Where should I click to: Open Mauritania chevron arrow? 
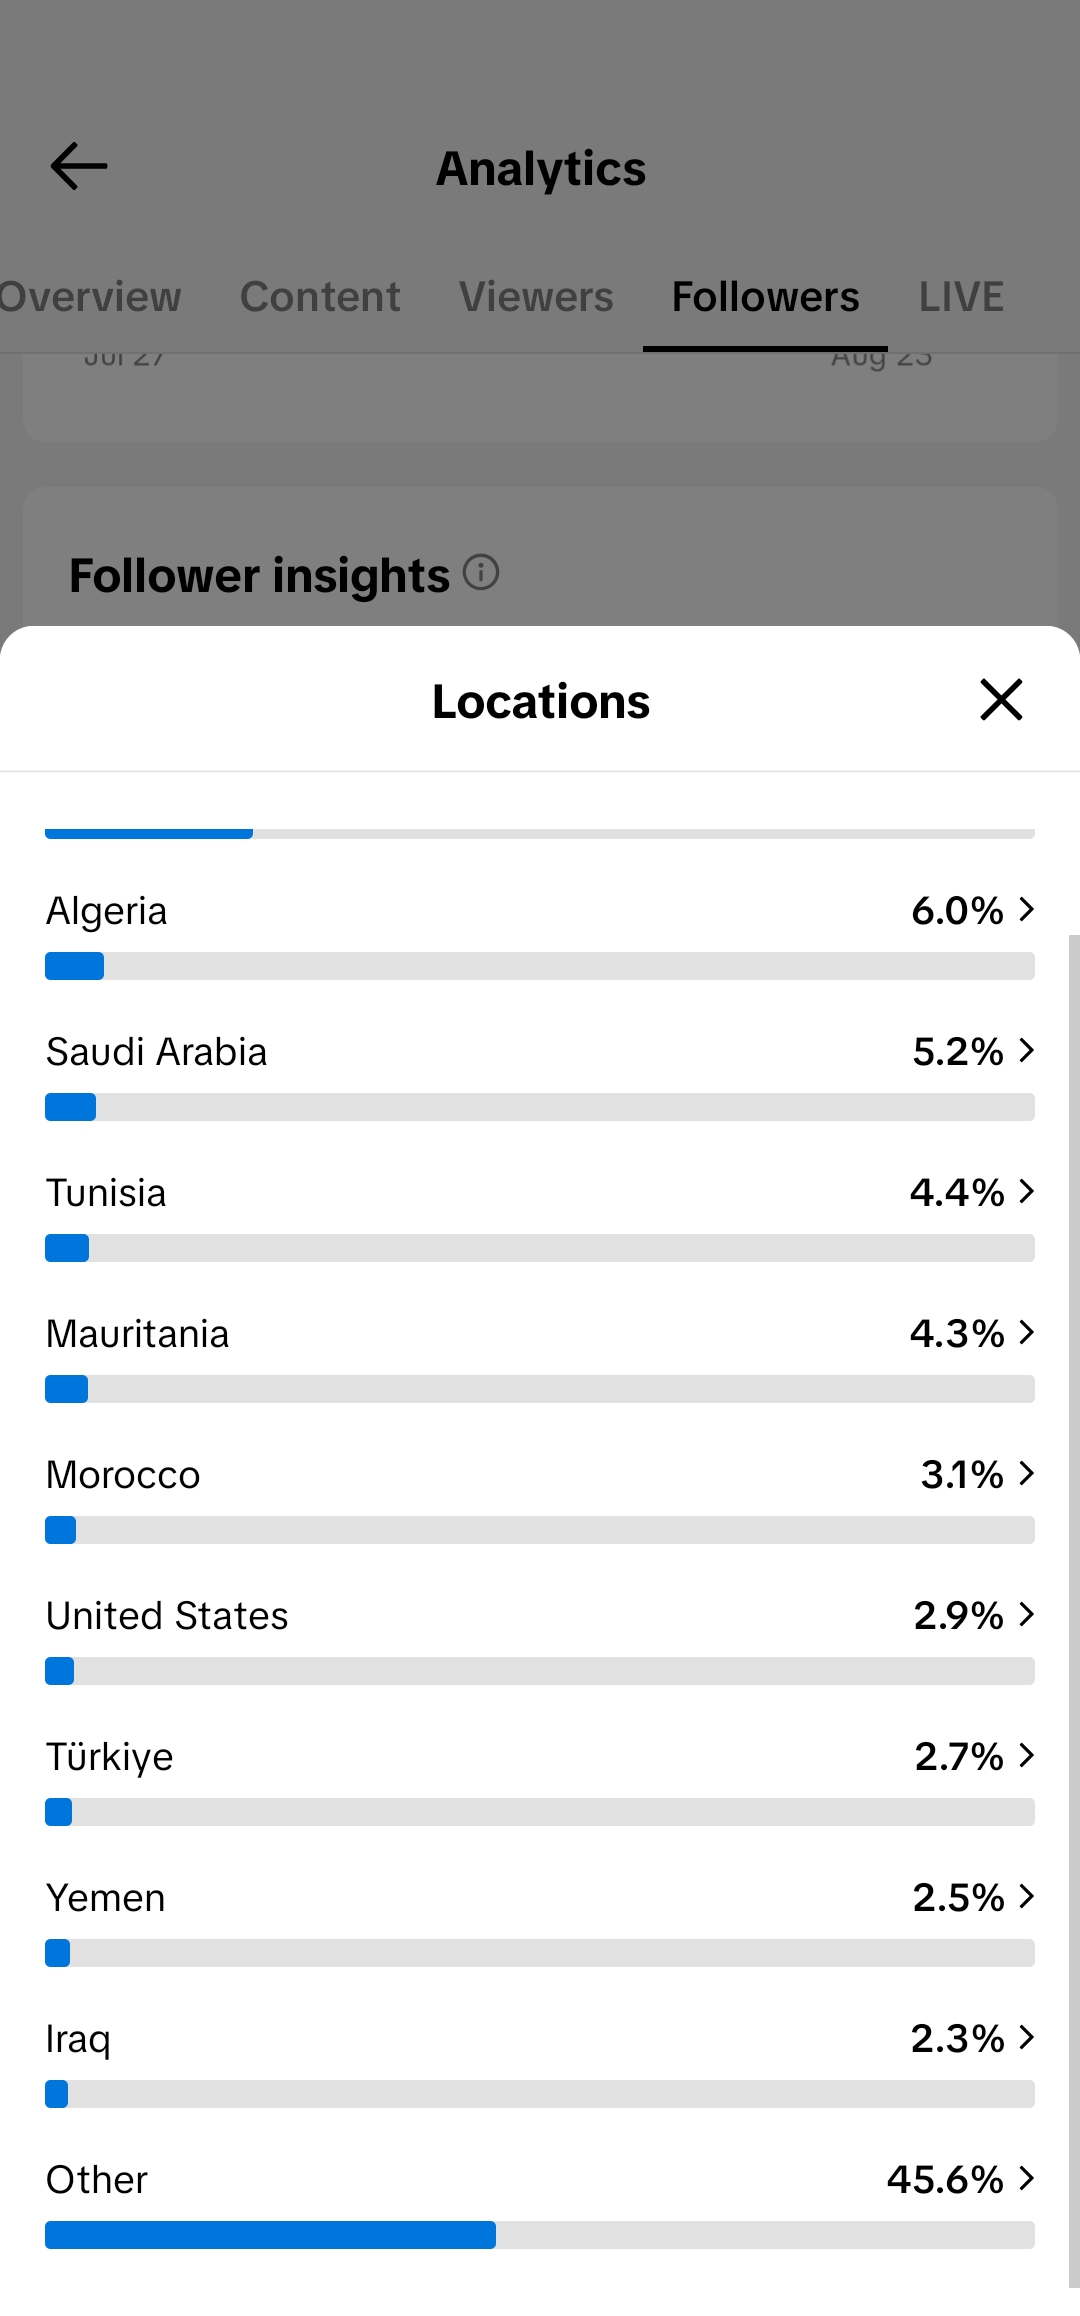point(1026,1332)
